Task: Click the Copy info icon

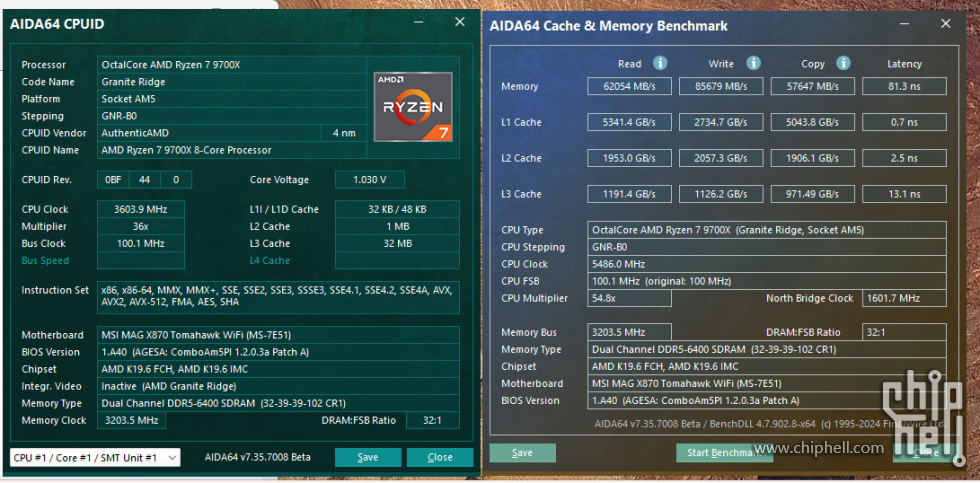Action: tap(843, 63)
